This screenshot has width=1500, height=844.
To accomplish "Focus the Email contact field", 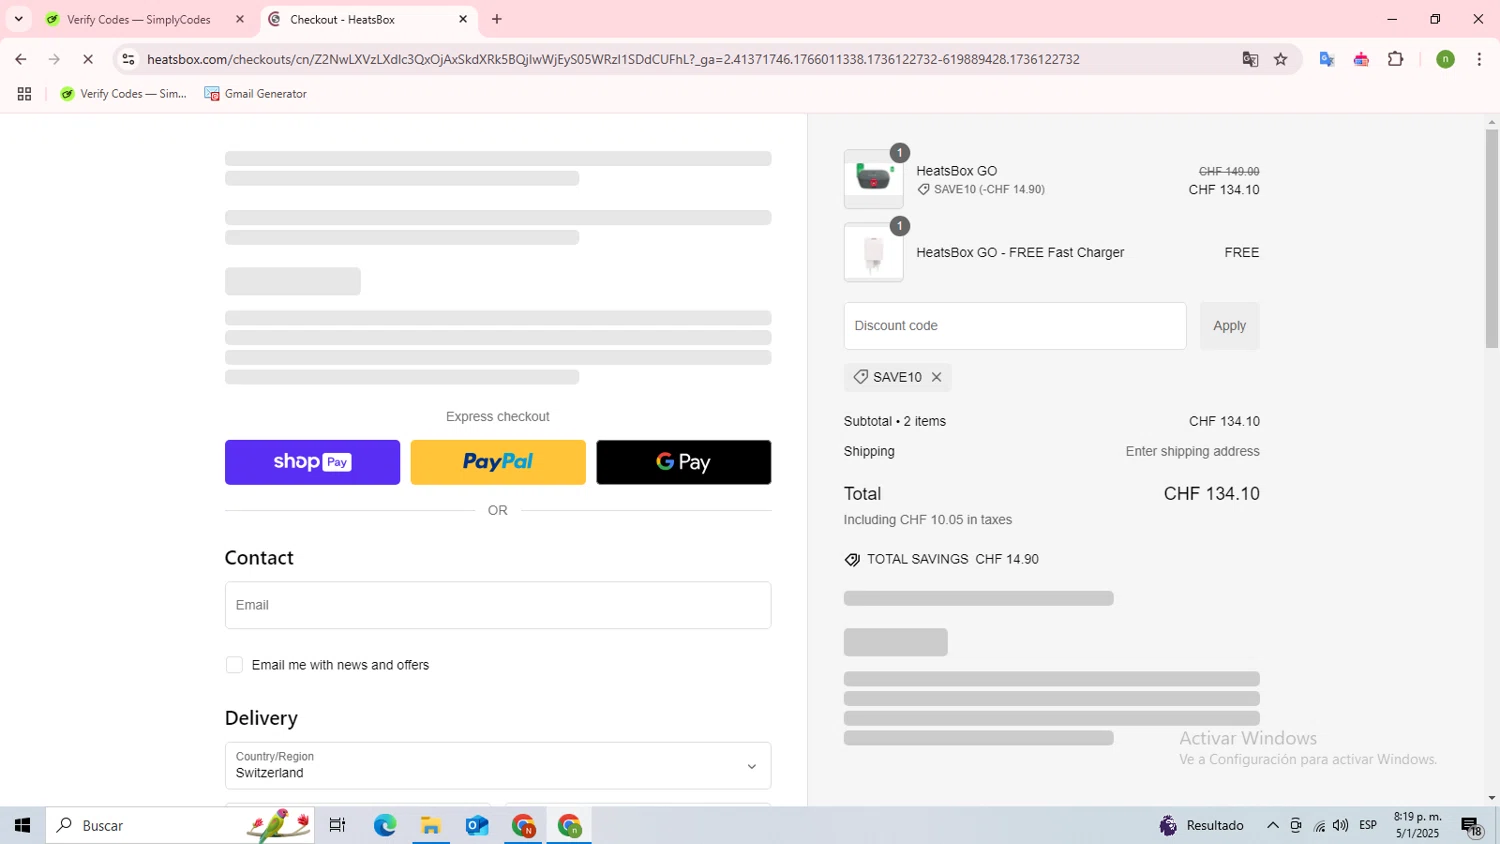I will click(x=498, y=605).
